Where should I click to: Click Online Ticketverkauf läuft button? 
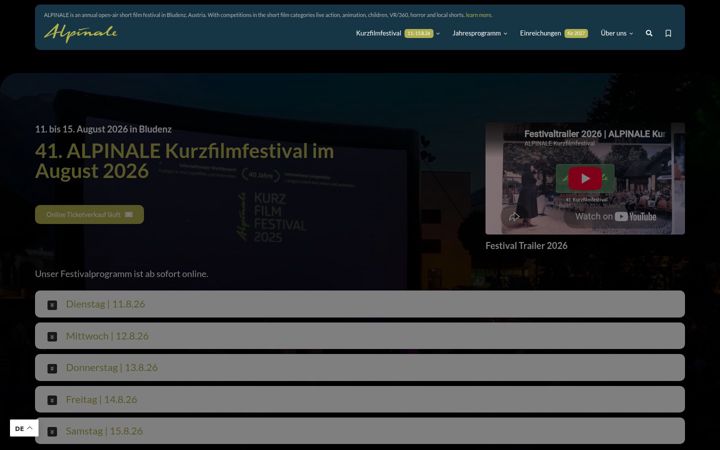pyautogui.click(x=90, y=214)
